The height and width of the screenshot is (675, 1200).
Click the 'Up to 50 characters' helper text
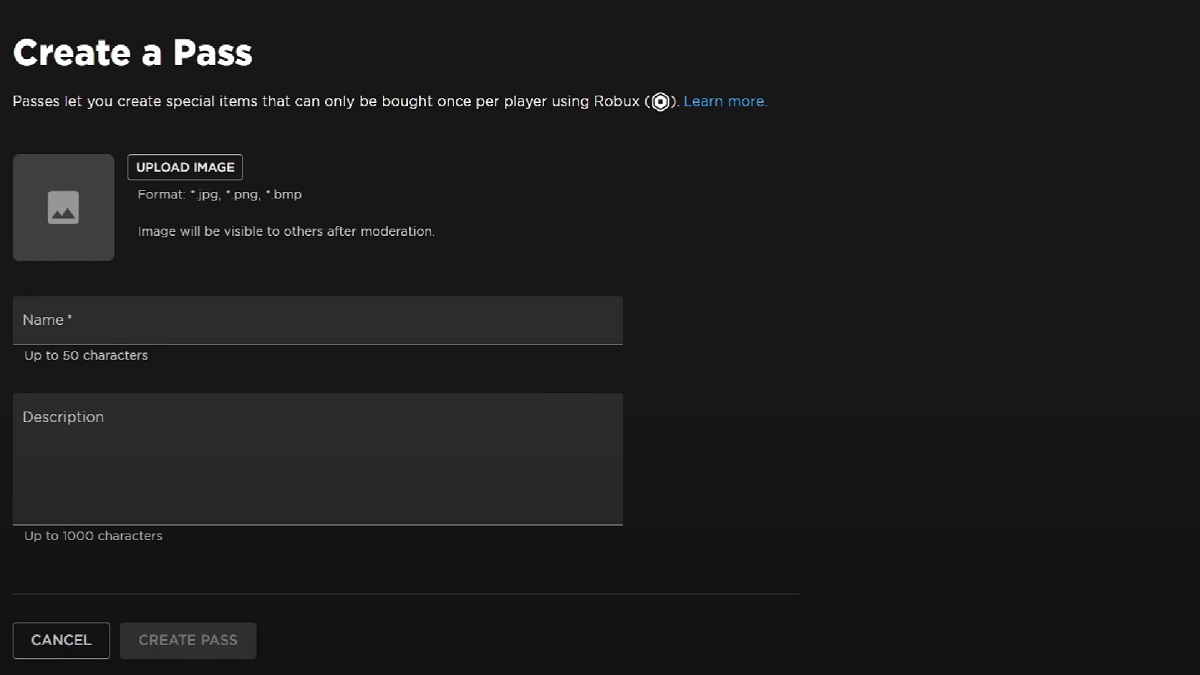click(x=85, y=355)
